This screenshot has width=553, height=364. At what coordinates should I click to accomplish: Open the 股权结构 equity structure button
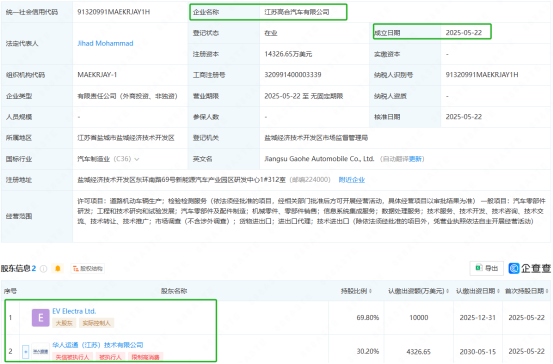87,269
